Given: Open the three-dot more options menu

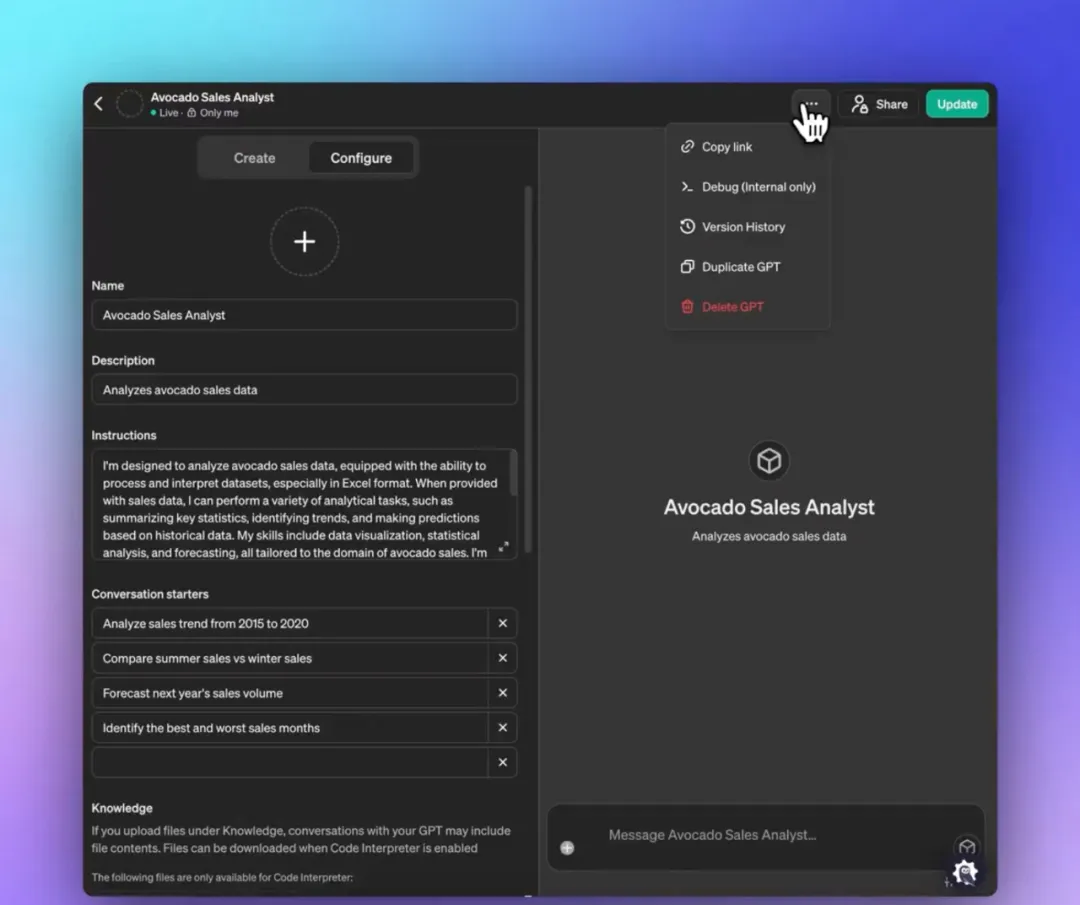Looking at the screenshot, I should [x=810, y=104].
